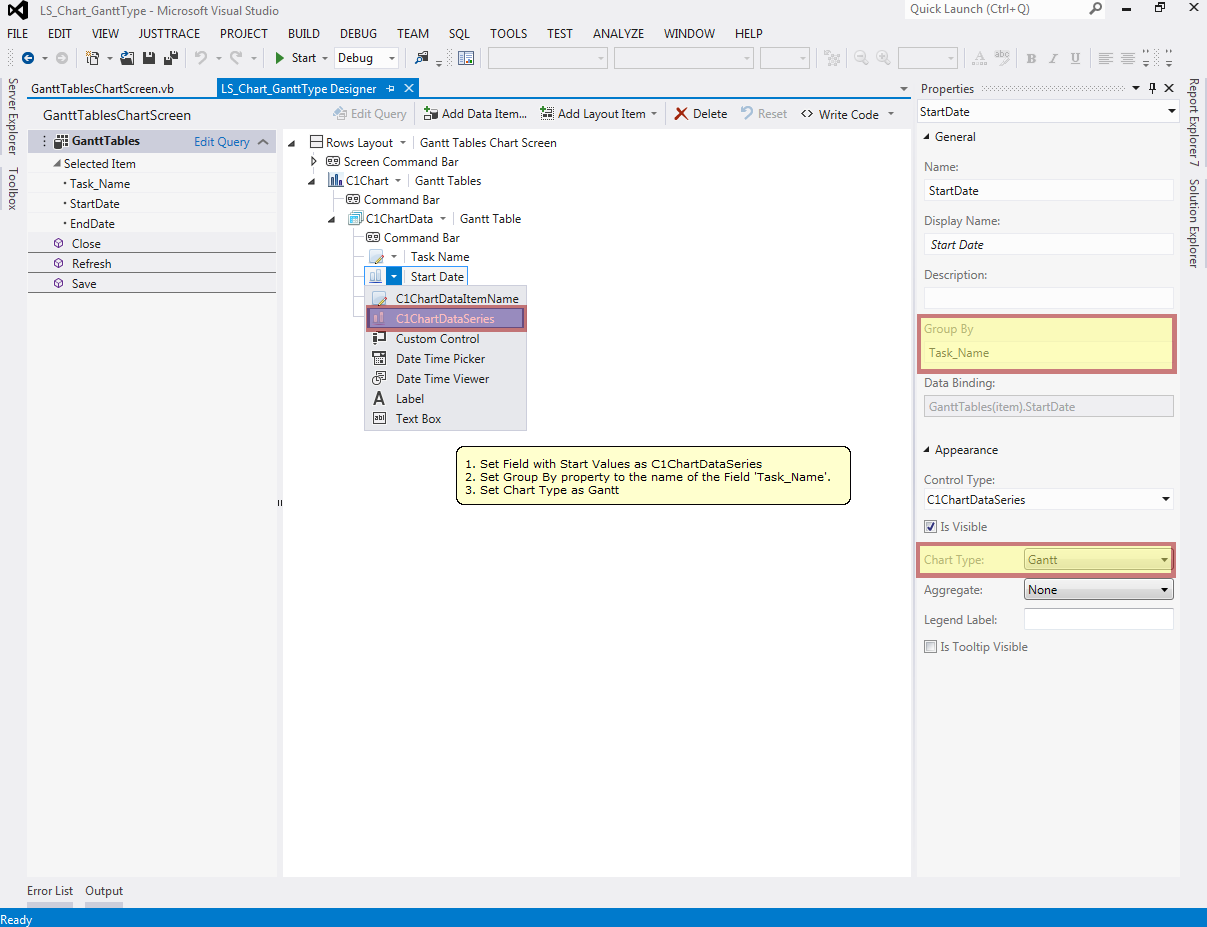This screenshot has height=927, width=1207.
Task: Open the Rows Layout control type arrow
Action: coord(403,143)
